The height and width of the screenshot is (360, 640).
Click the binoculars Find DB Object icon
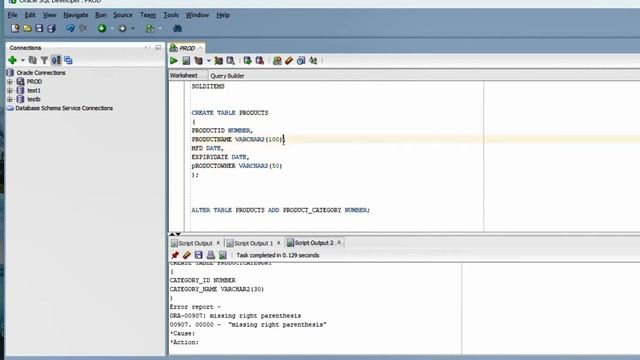click(x=177, y=28)
